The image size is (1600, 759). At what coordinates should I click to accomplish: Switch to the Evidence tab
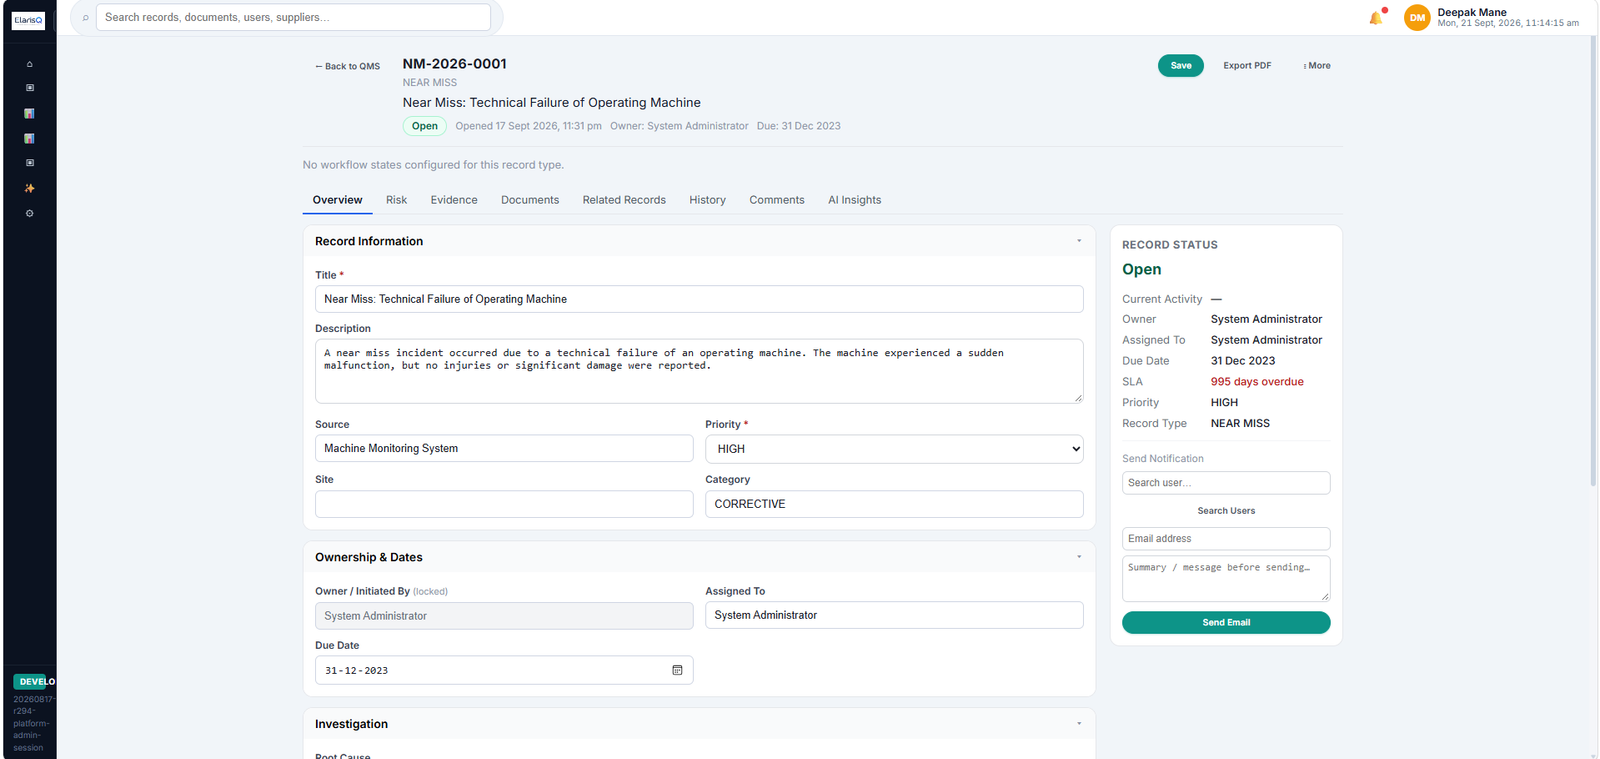tap(454, 200)
